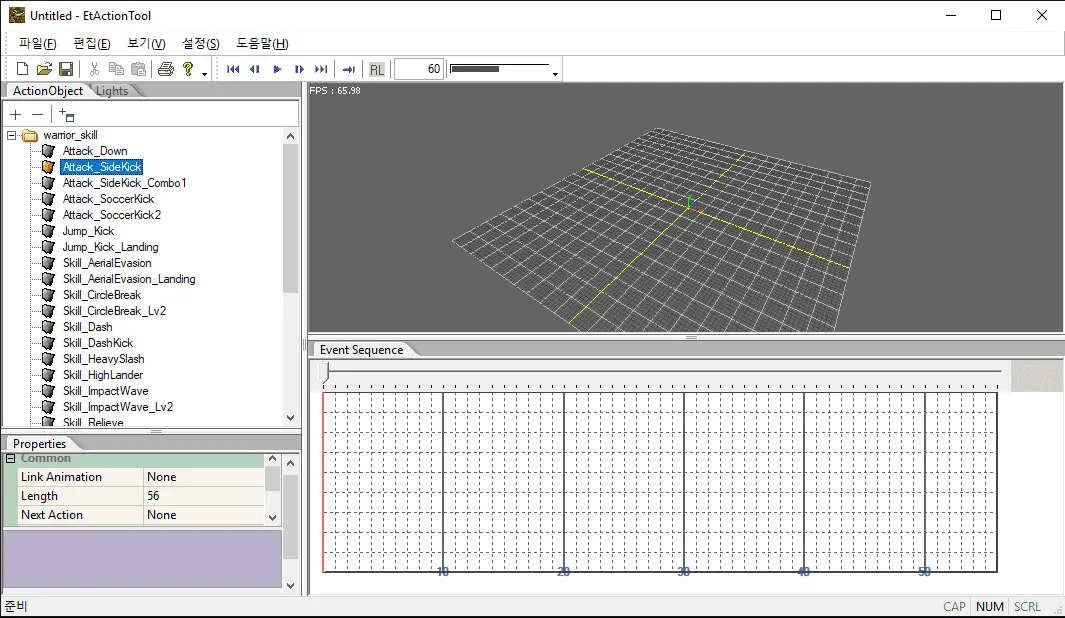Click the Next Action value None
The image size is (1065, 618).
[204, 515]
